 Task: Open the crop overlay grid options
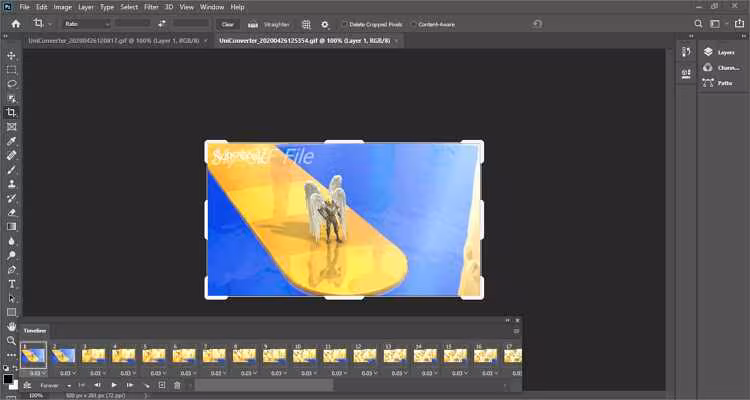(306, 24)
